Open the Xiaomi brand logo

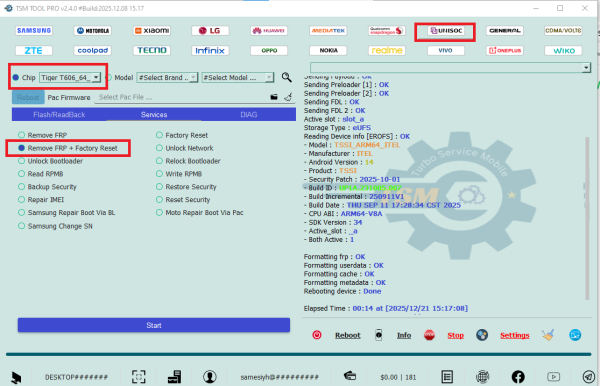pos(152,31)
